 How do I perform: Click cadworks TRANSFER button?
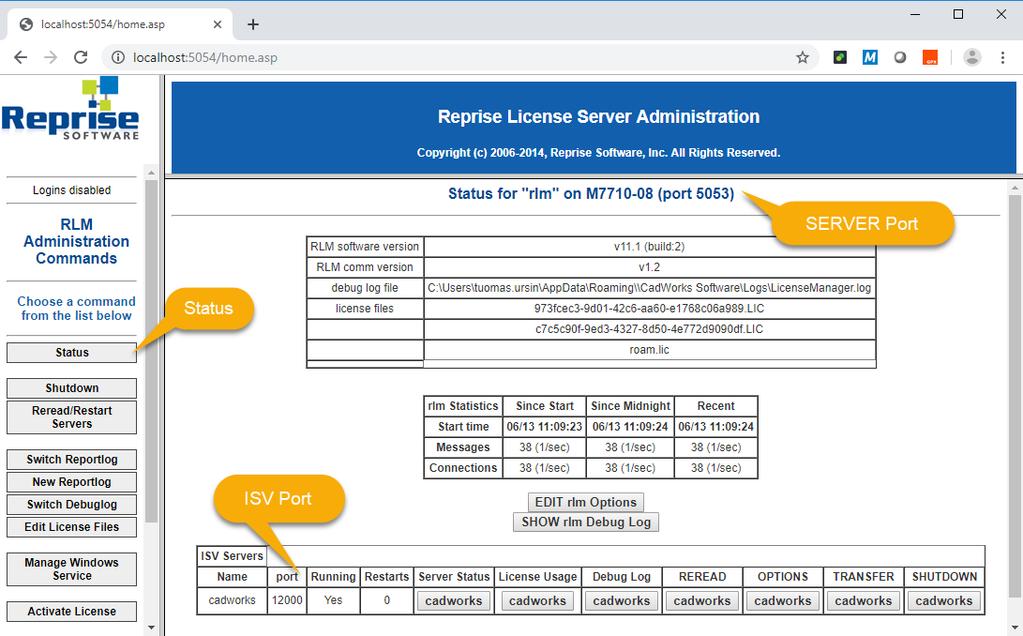click(863, 601)
